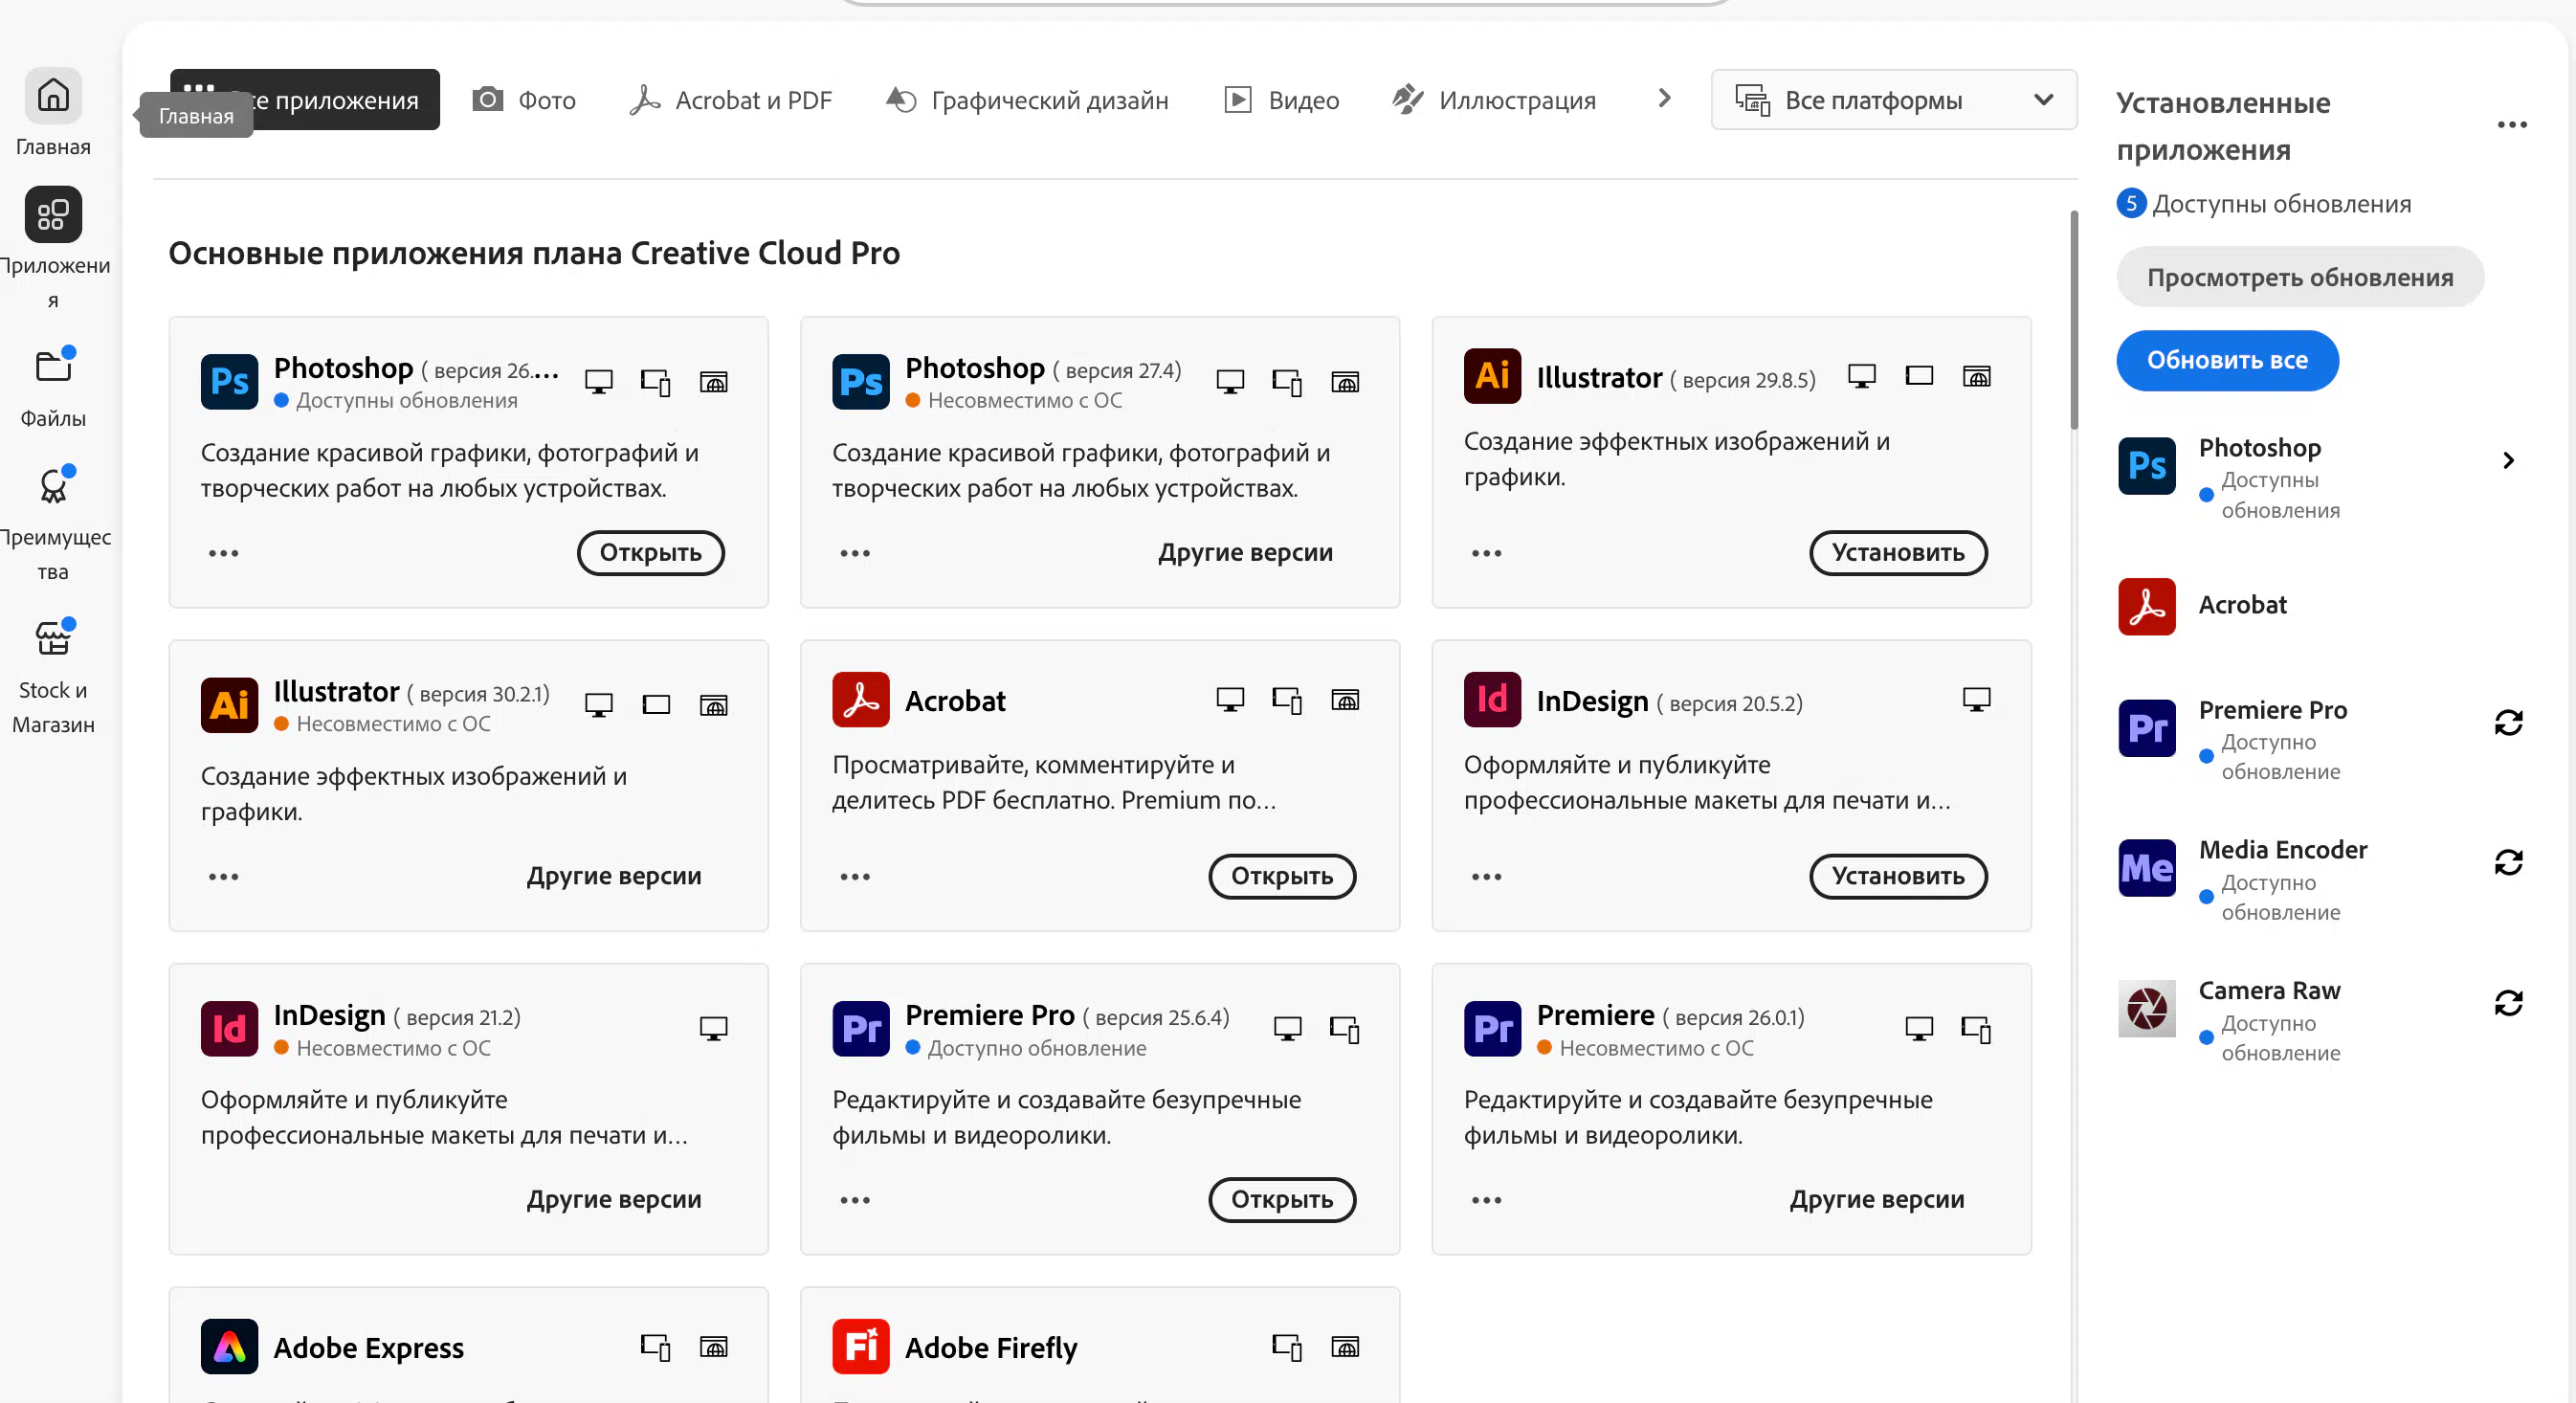The width and height of the screenshot is (2576, 1403).
Task: Open the Преимущества badge icon in the sidebar
Action: point(53,487)
